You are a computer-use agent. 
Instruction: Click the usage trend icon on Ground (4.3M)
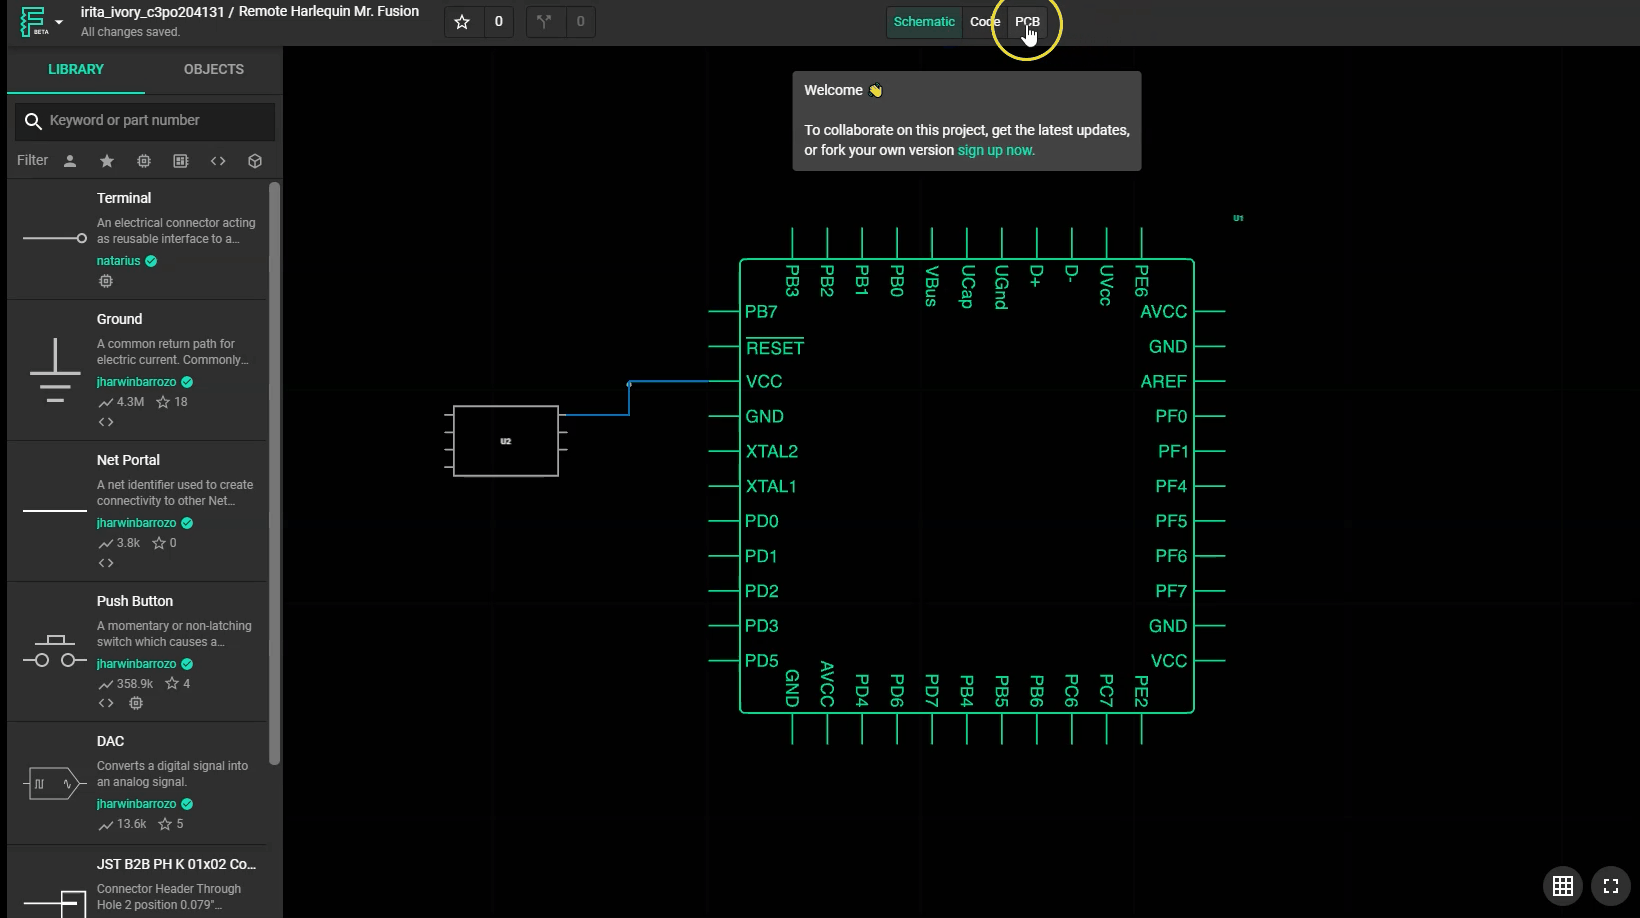pos(106,402)
